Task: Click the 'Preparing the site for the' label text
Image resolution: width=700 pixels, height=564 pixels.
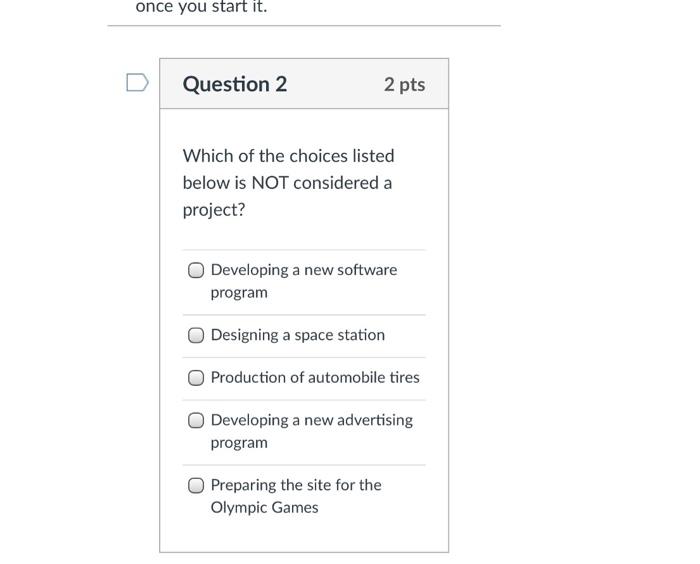Action: tap(295, 485)
